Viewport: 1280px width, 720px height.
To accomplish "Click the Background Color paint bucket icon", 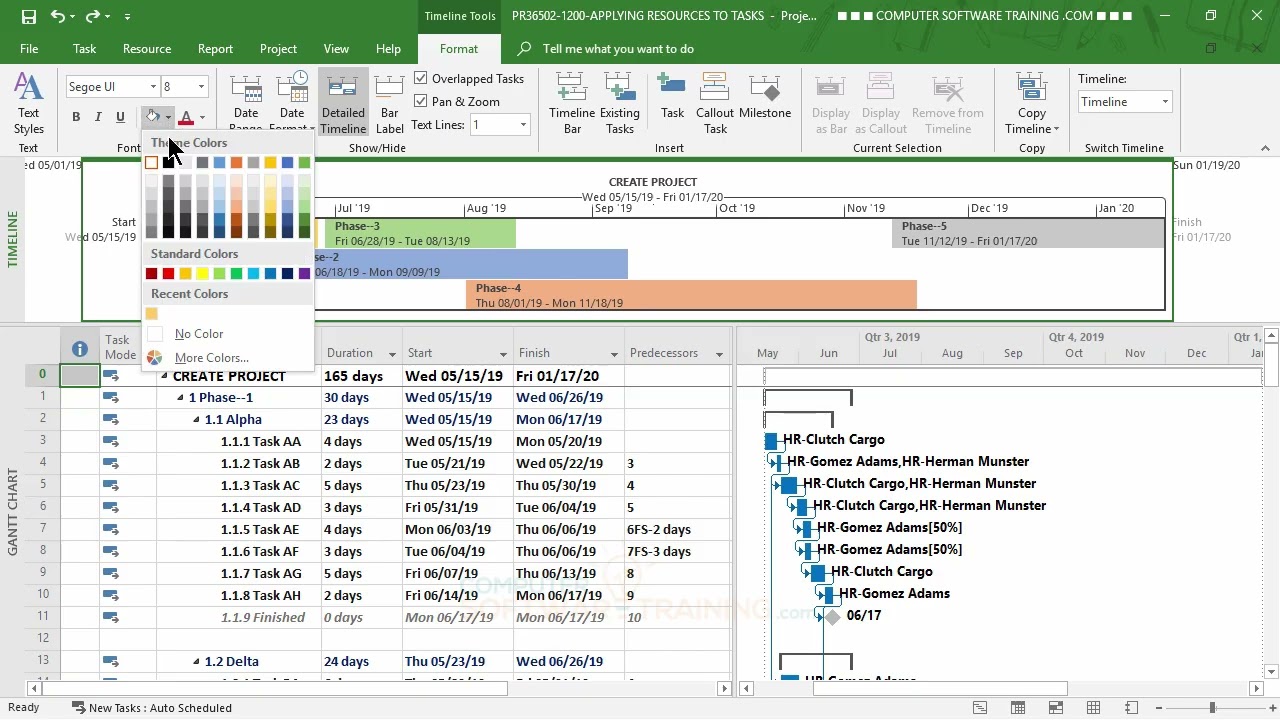I will click(151, 117).
